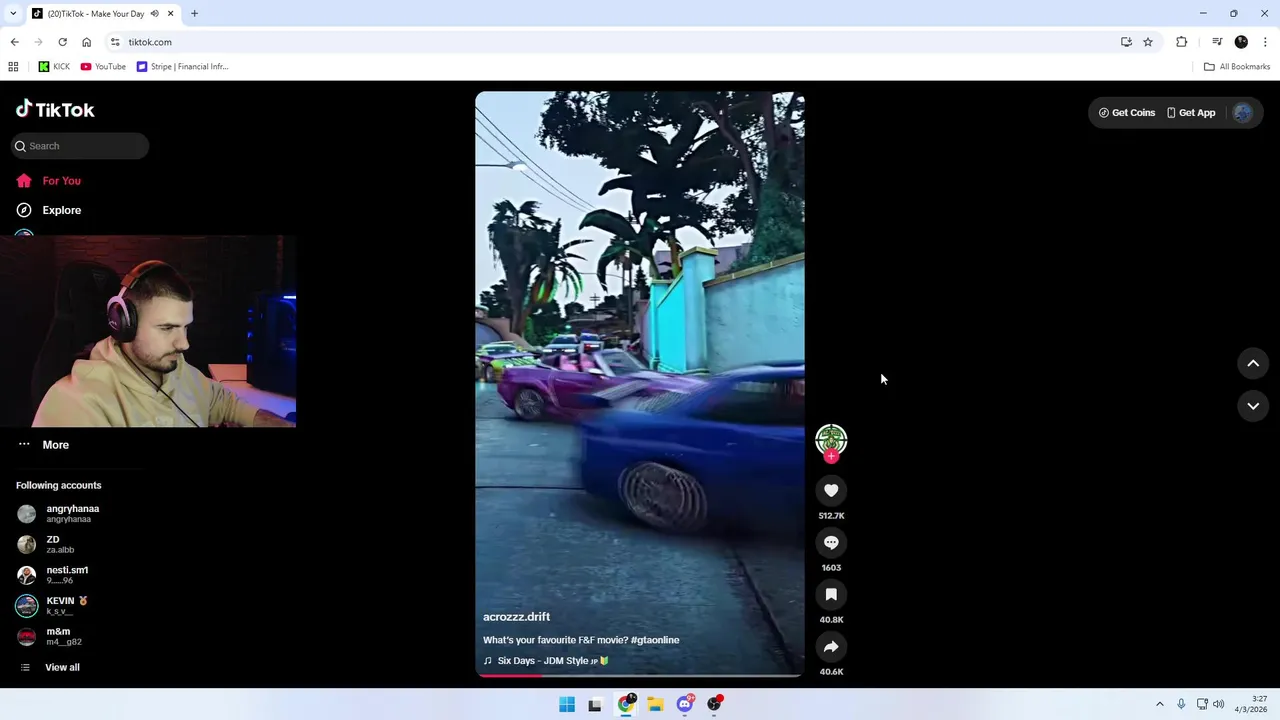Click the microphone icon in system tray
This screenshot has width=1280, height=720.
tap(1181, 704)
